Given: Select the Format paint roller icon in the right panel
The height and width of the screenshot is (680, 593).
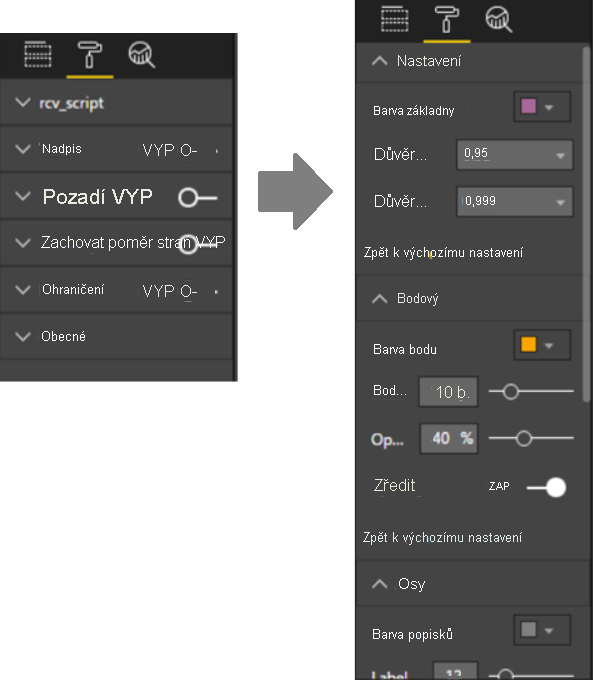Looking at the screenshot, I should [446, 20].
